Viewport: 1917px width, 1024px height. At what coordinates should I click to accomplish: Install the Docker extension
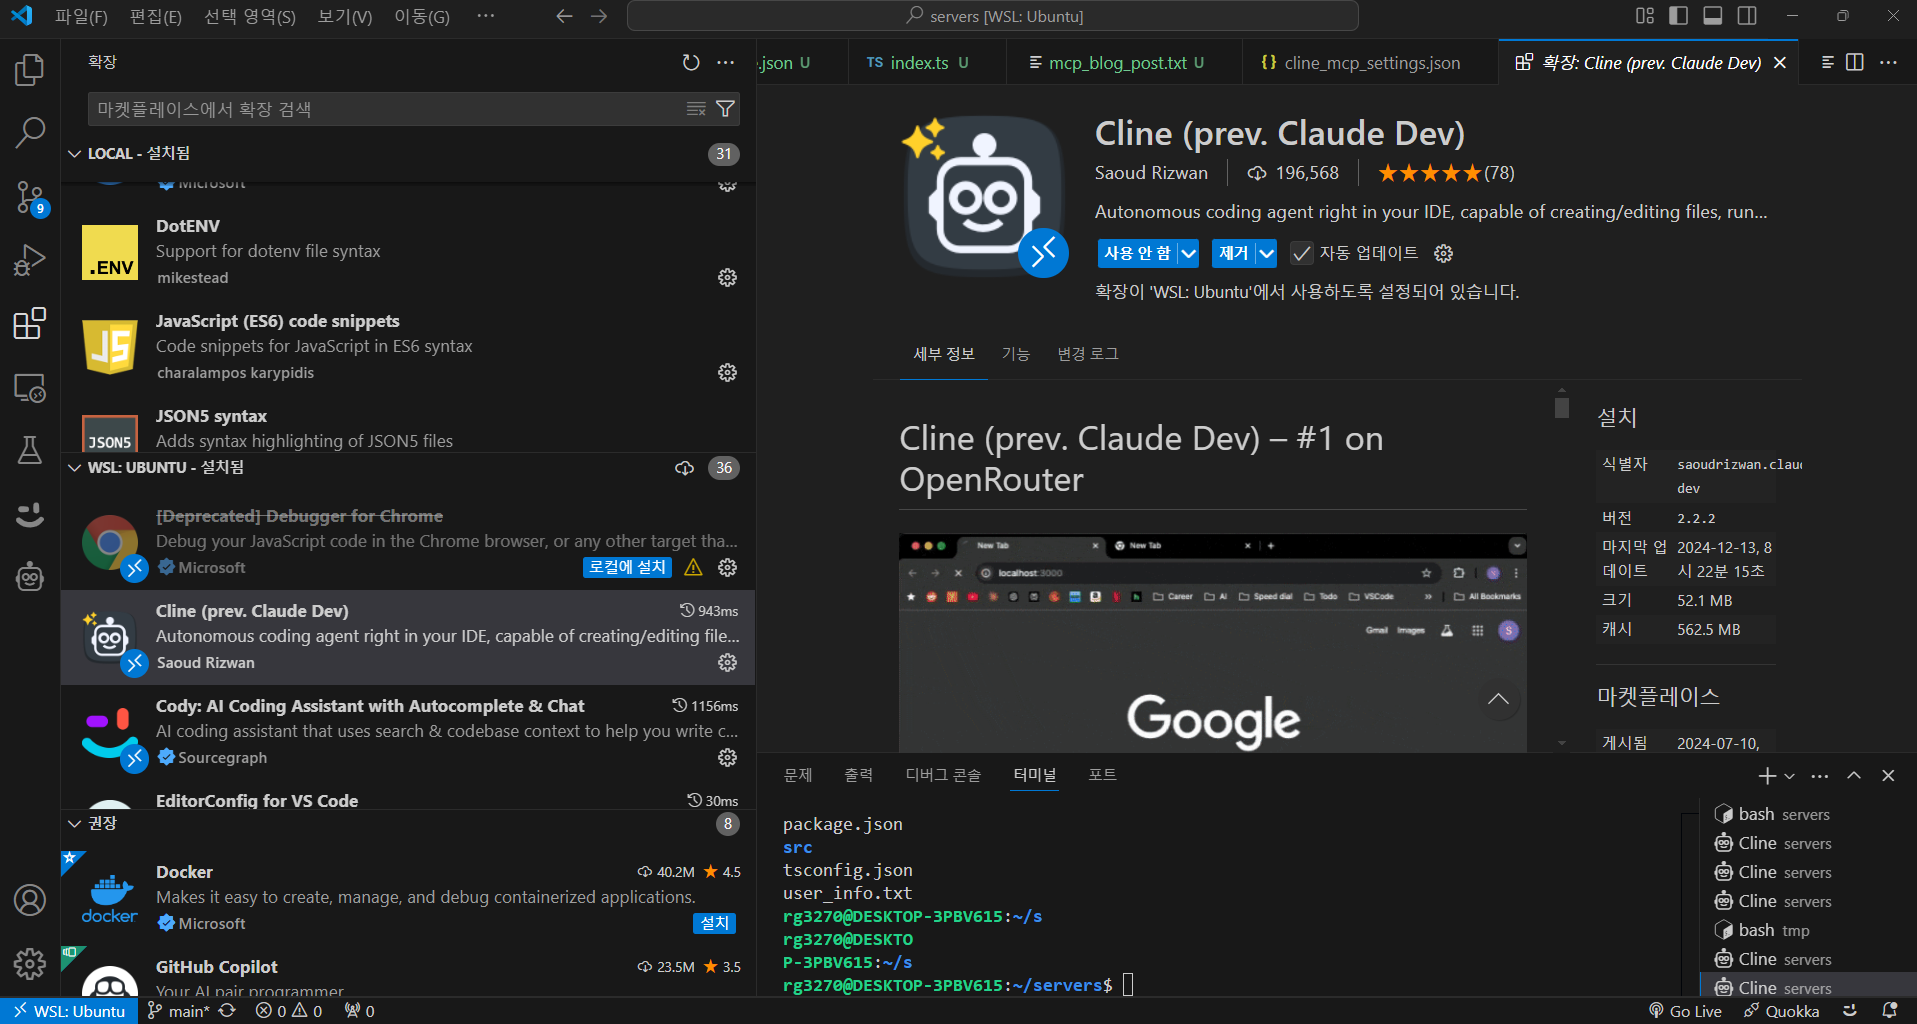(x=715, y=923)
